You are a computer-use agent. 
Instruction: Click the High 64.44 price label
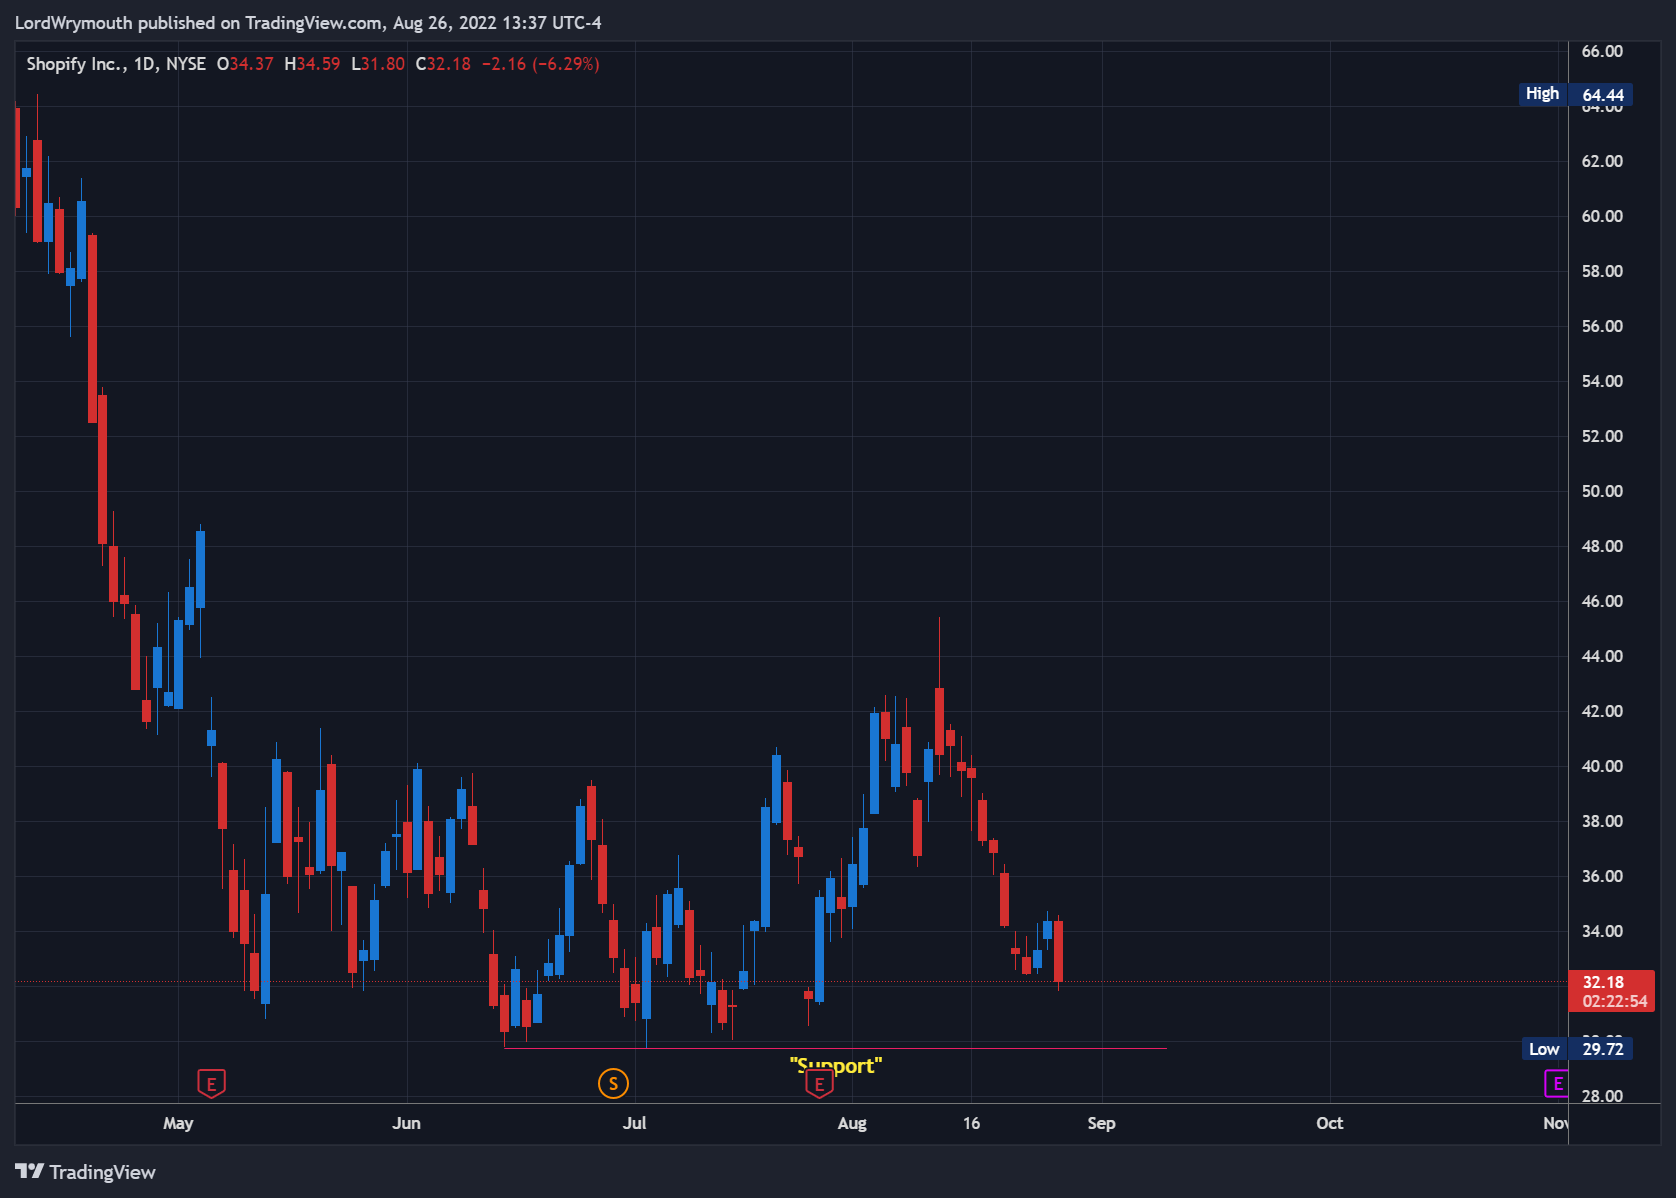pos(1576,94)
